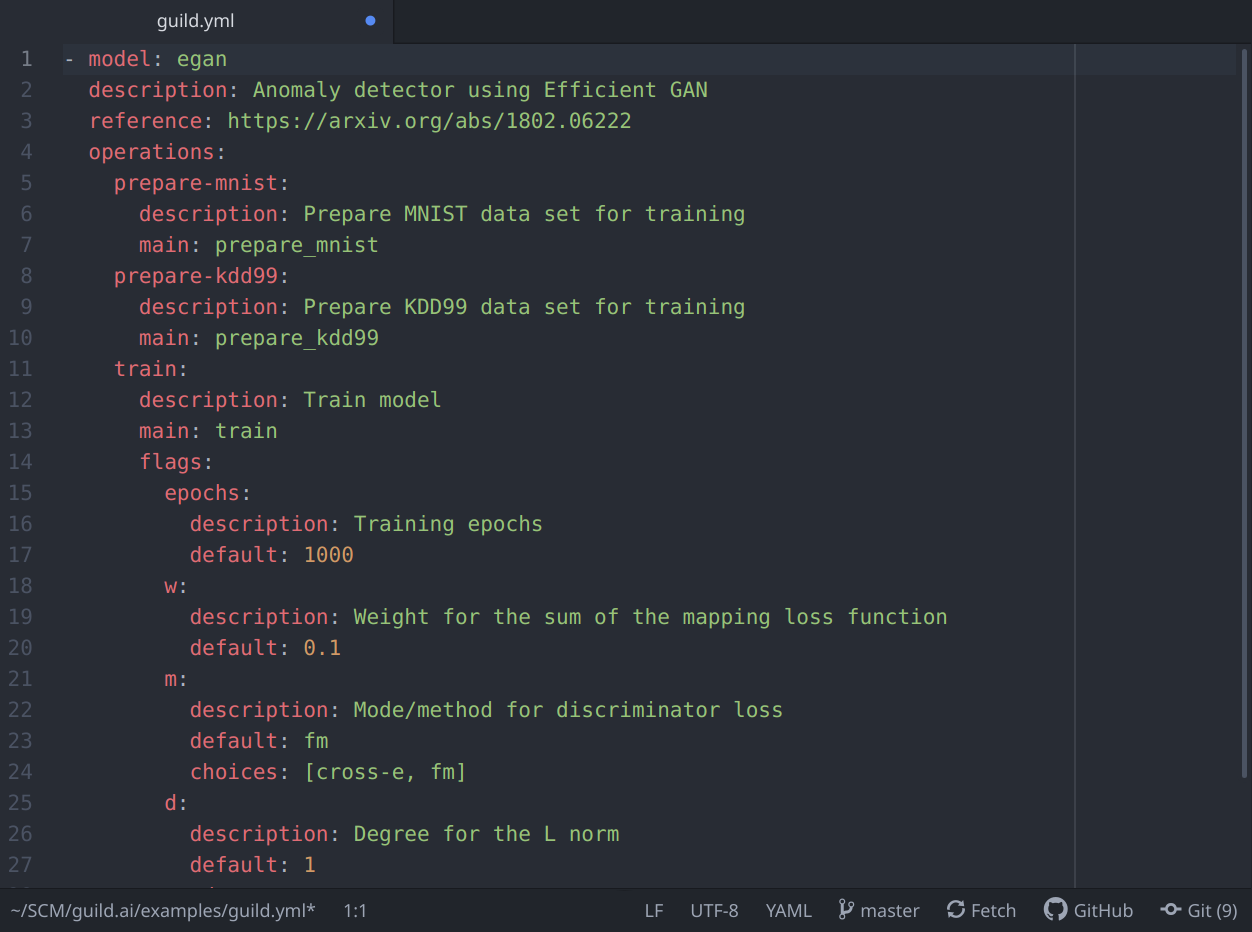This screenshot has height=932, width=1252.
Task: Select the guild.yml tab
Action: tap(197, 21)
